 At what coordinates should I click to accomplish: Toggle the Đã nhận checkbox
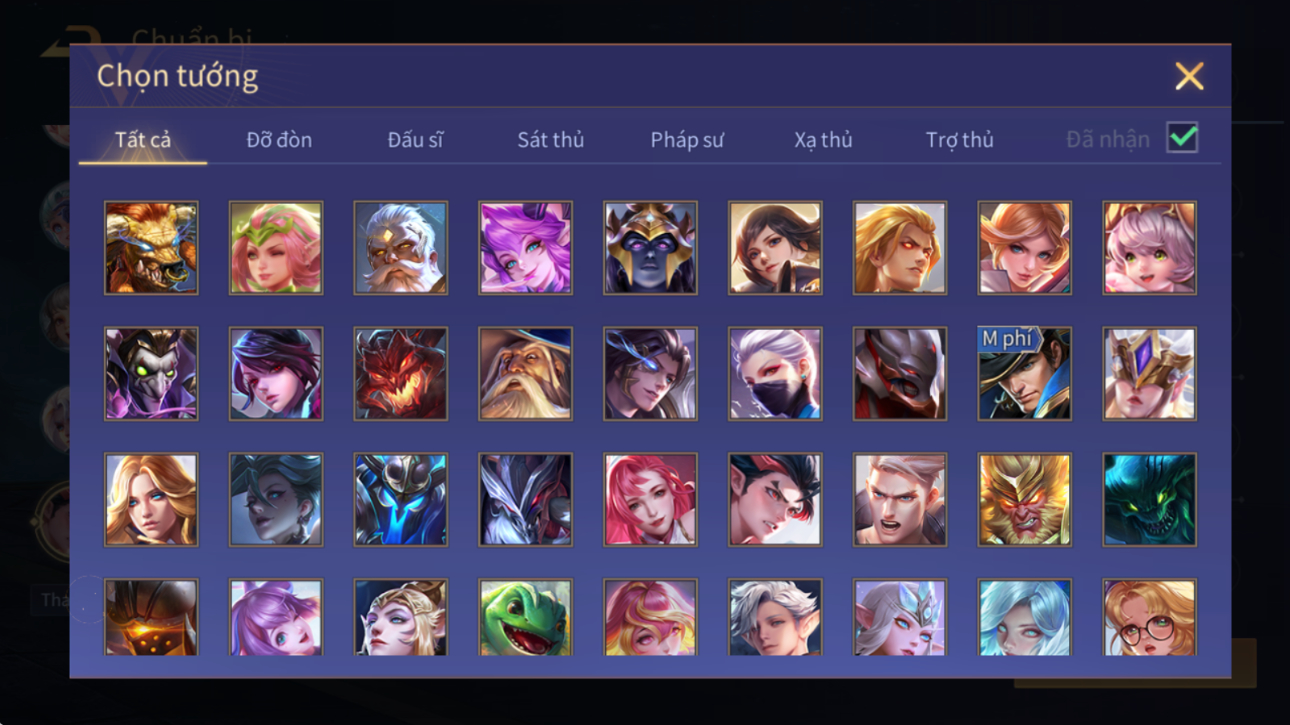tap(1182, 139)
